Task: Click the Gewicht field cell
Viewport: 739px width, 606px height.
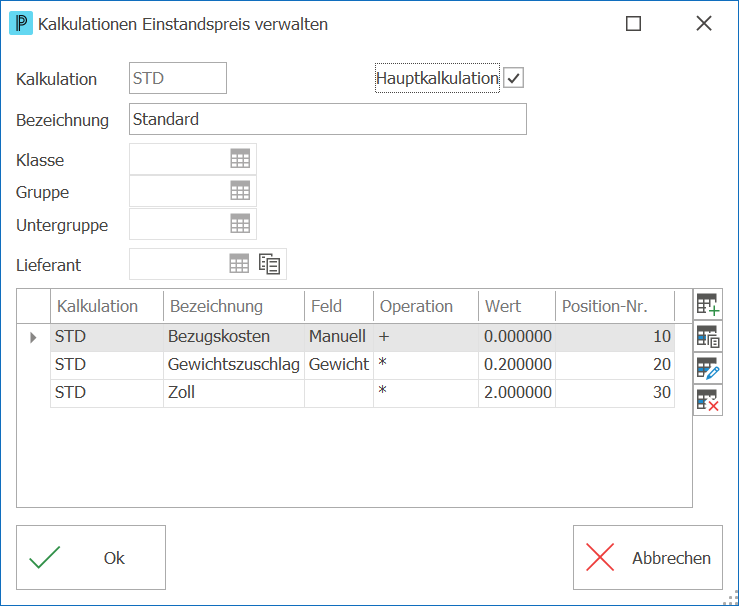Action: (339, 365)
